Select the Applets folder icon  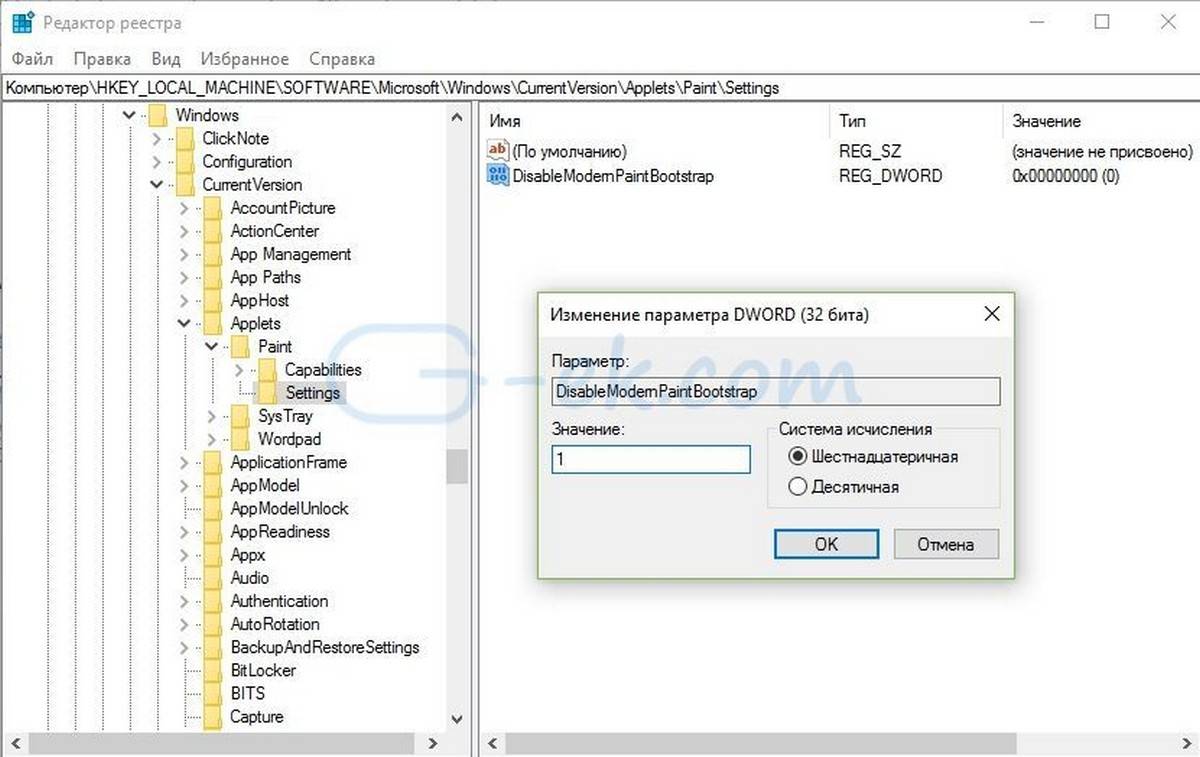pyautogui.click(x=213, y=323)
